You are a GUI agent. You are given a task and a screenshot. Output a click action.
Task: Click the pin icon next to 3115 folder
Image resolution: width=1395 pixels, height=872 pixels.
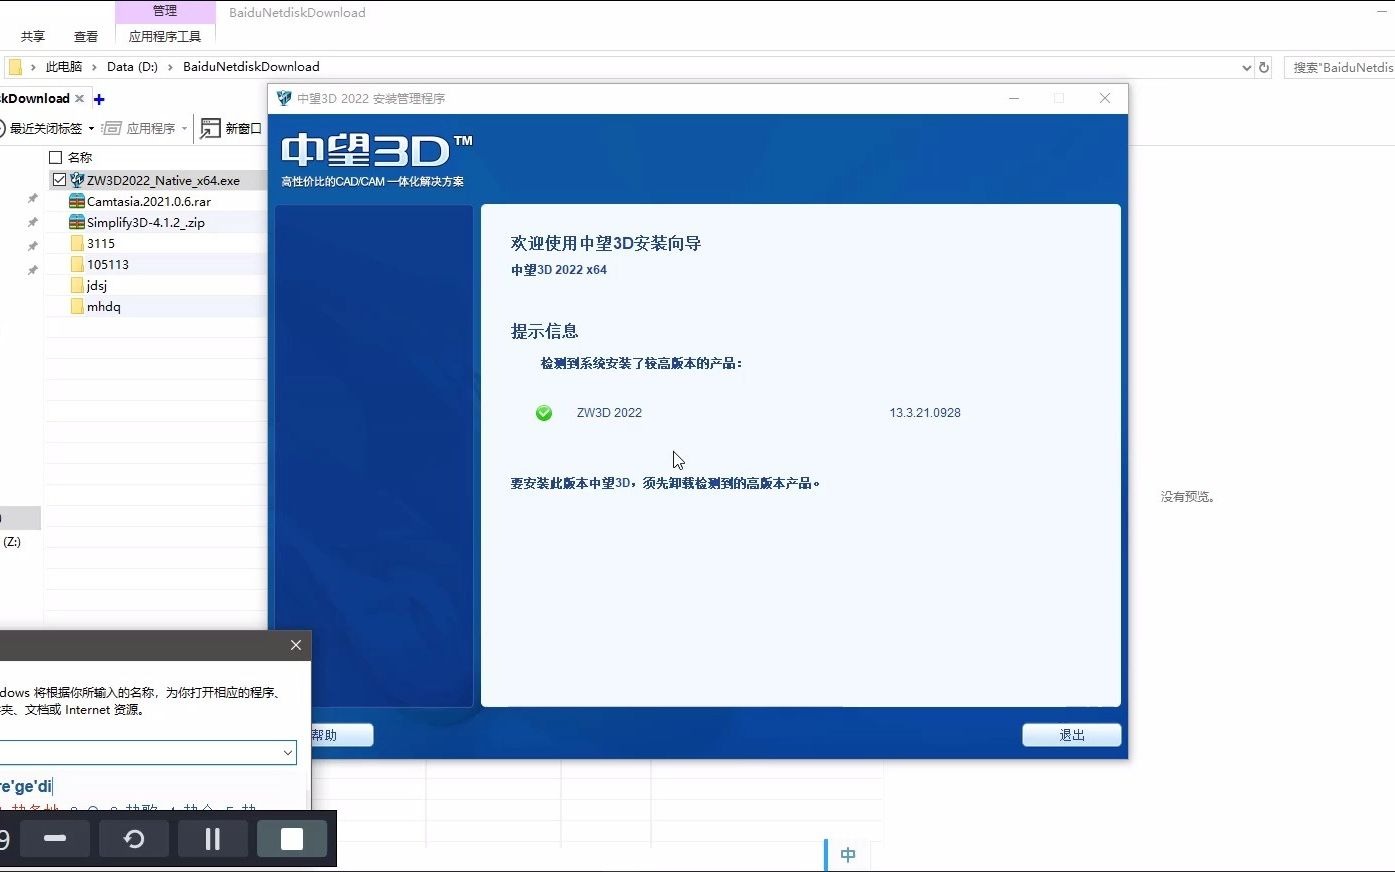click(x=32, y=244)
